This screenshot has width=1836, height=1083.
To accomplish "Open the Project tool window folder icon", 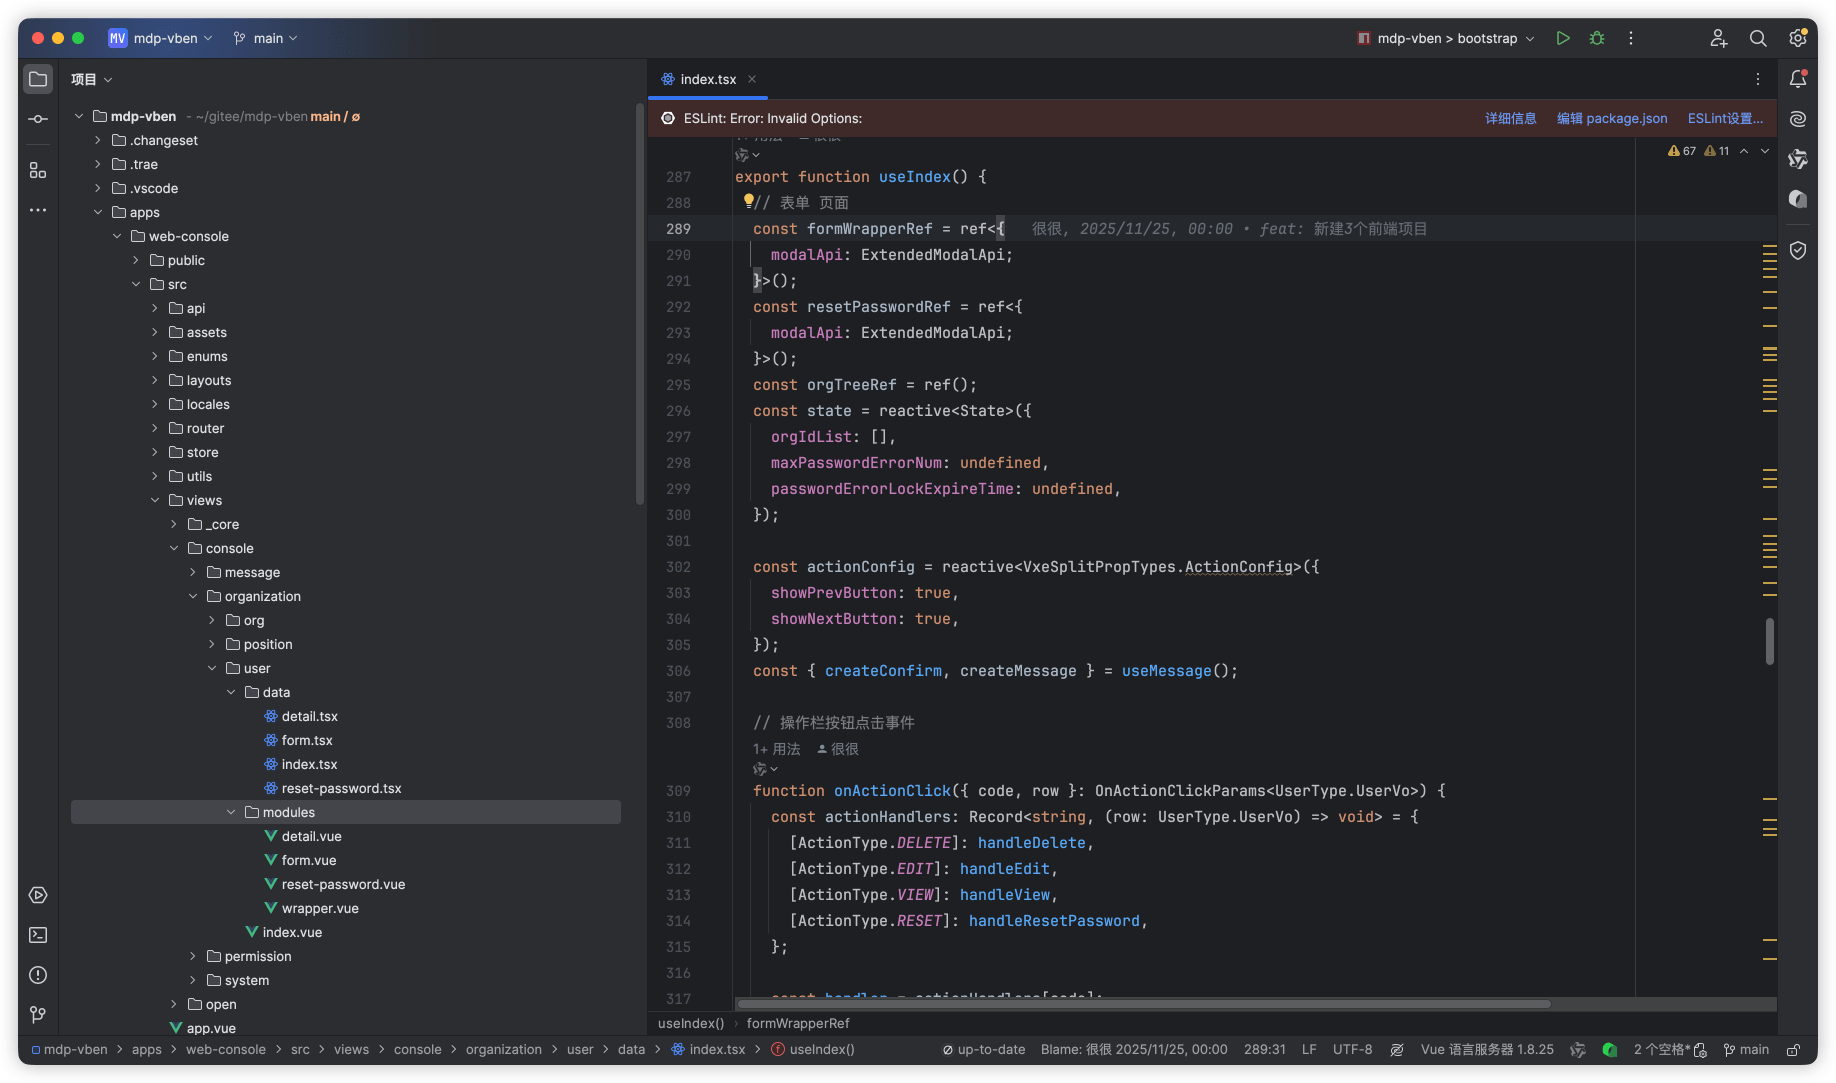I will [x=38, y=79].
